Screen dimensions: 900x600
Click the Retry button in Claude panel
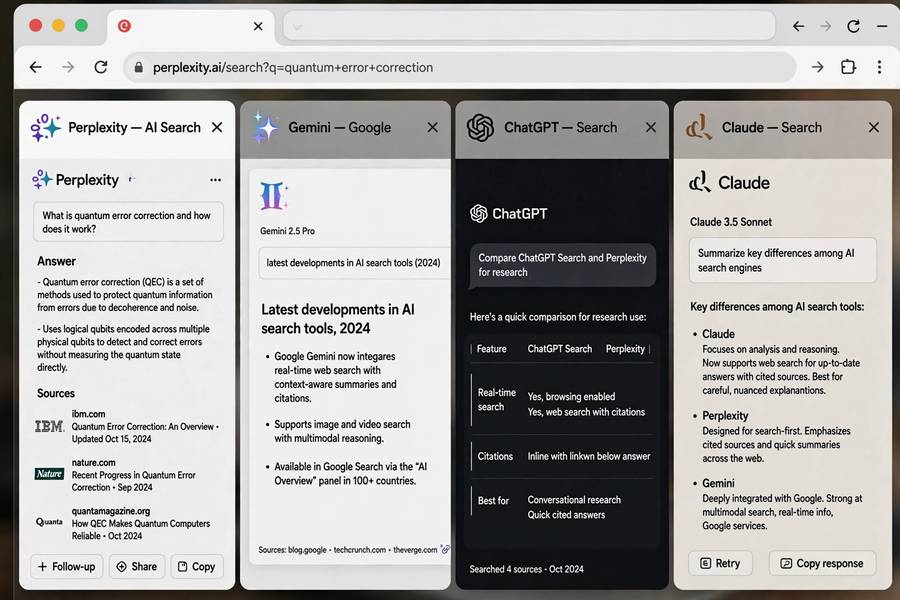721,563
